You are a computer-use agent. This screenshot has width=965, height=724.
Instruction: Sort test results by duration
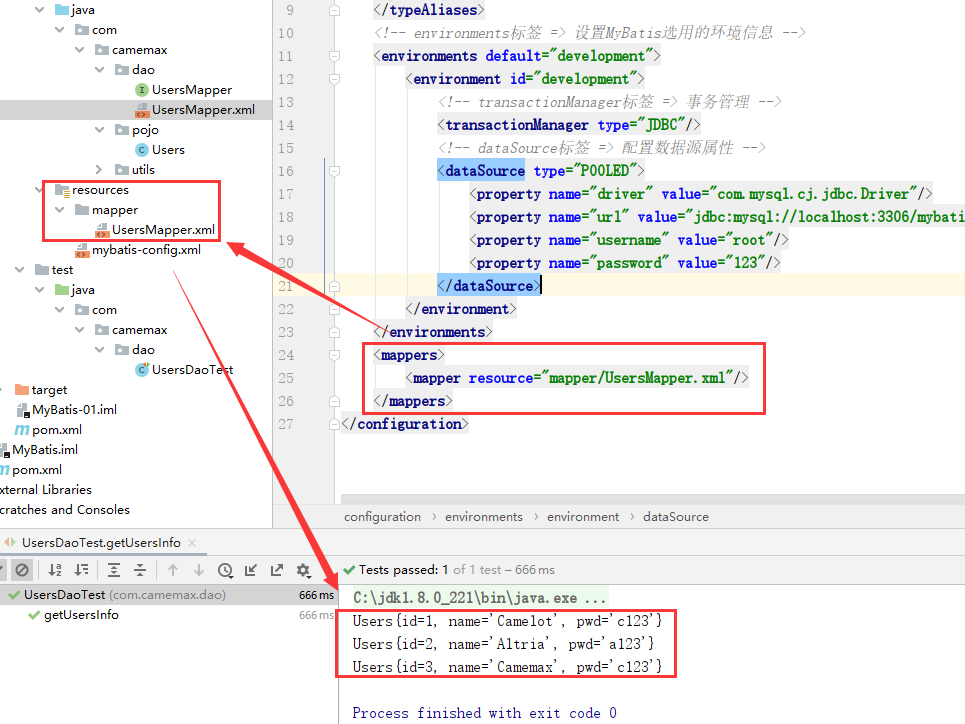click(81, 570)
